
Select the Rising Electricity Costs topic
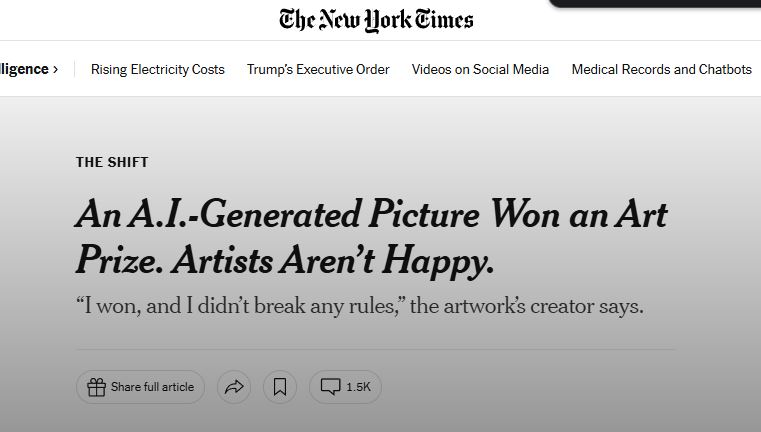[x=158, y=69]
